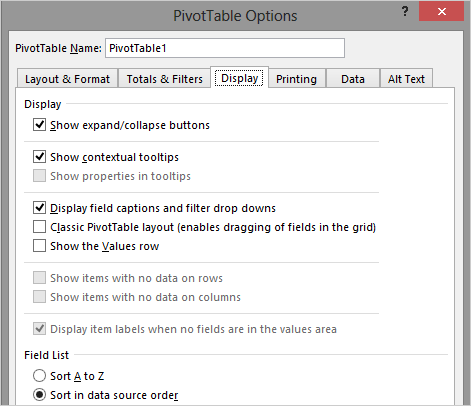Close the PivotTable Options dialog
The height and width of the screenshot is (406, 471).
441,11
